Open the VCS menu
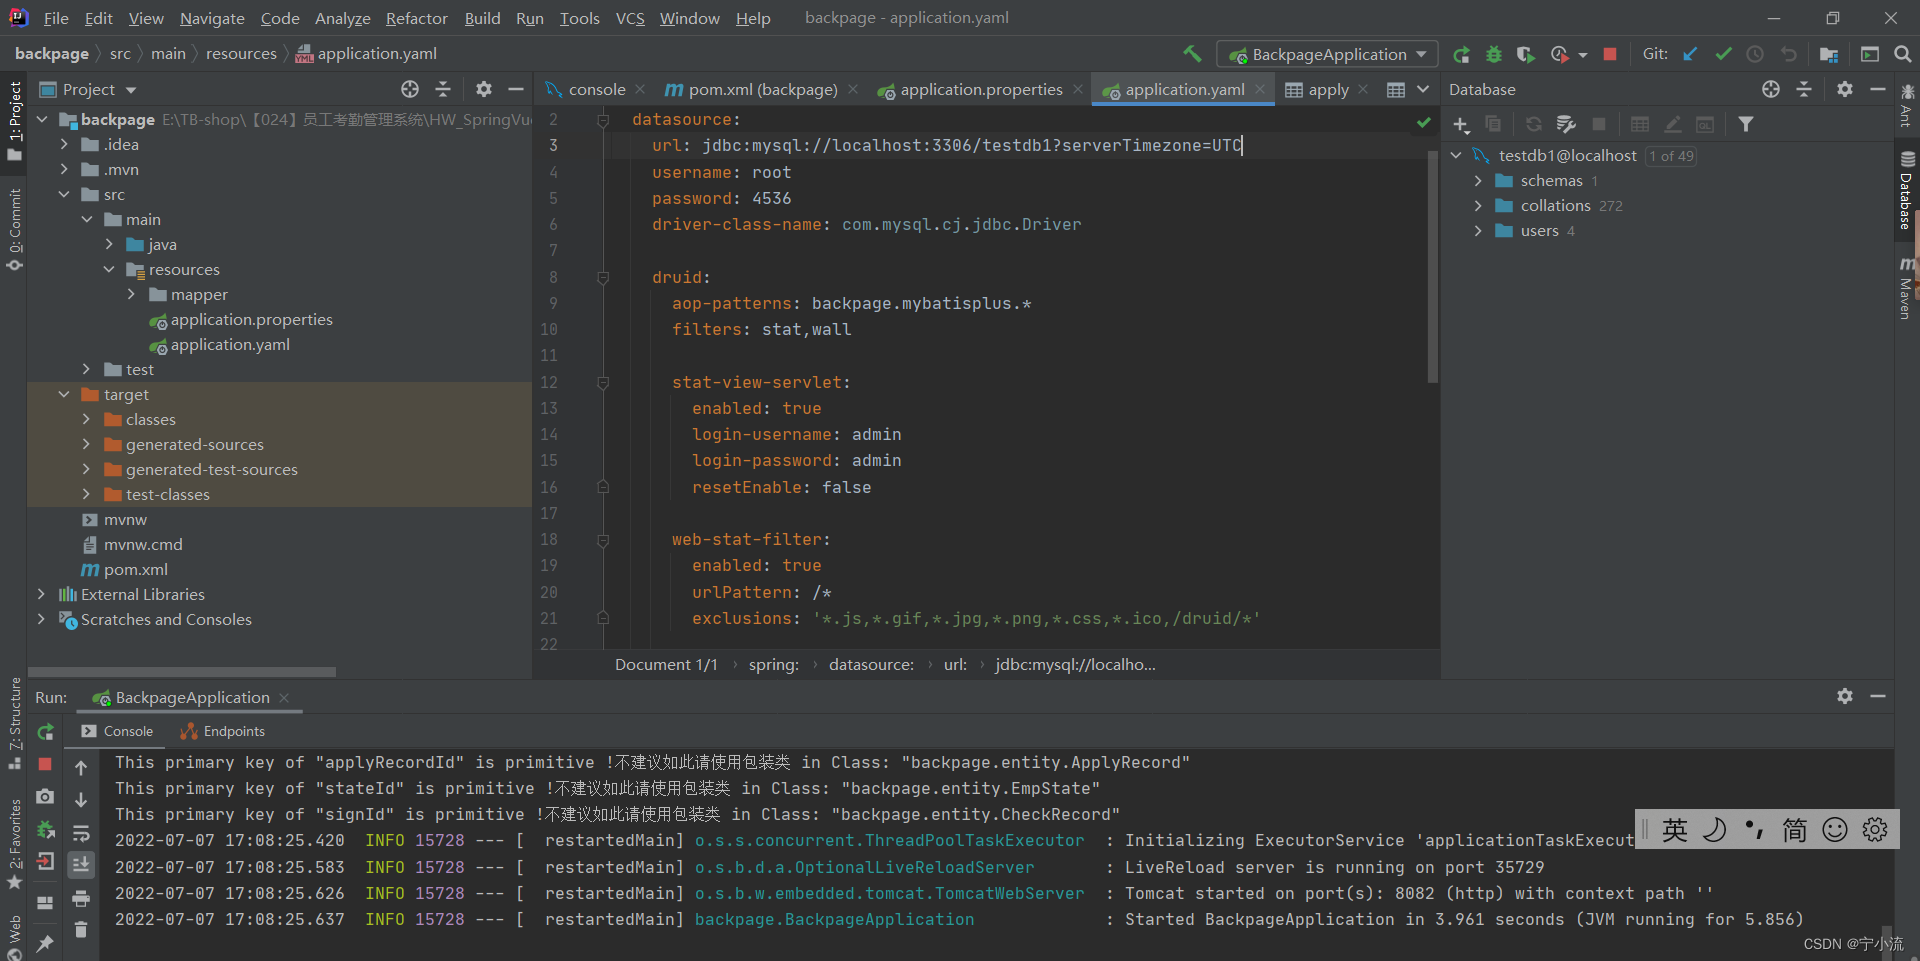The image size is (1920, 961). click(x=630, y=18)
